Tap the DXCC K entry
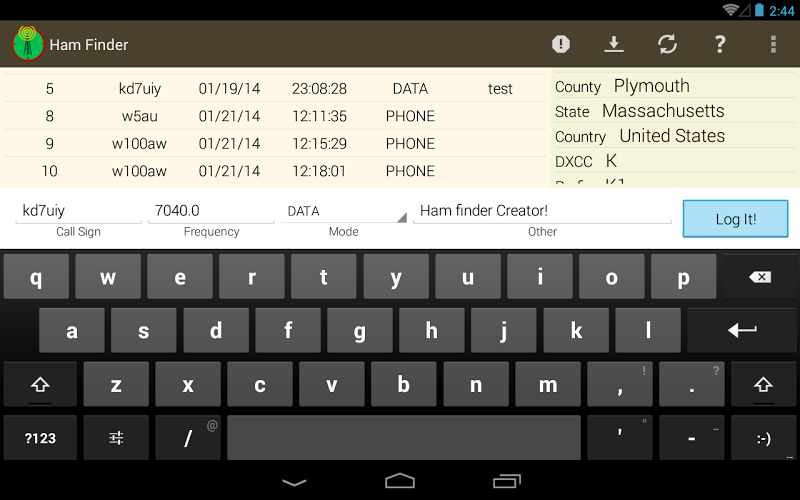 [675, 161]
